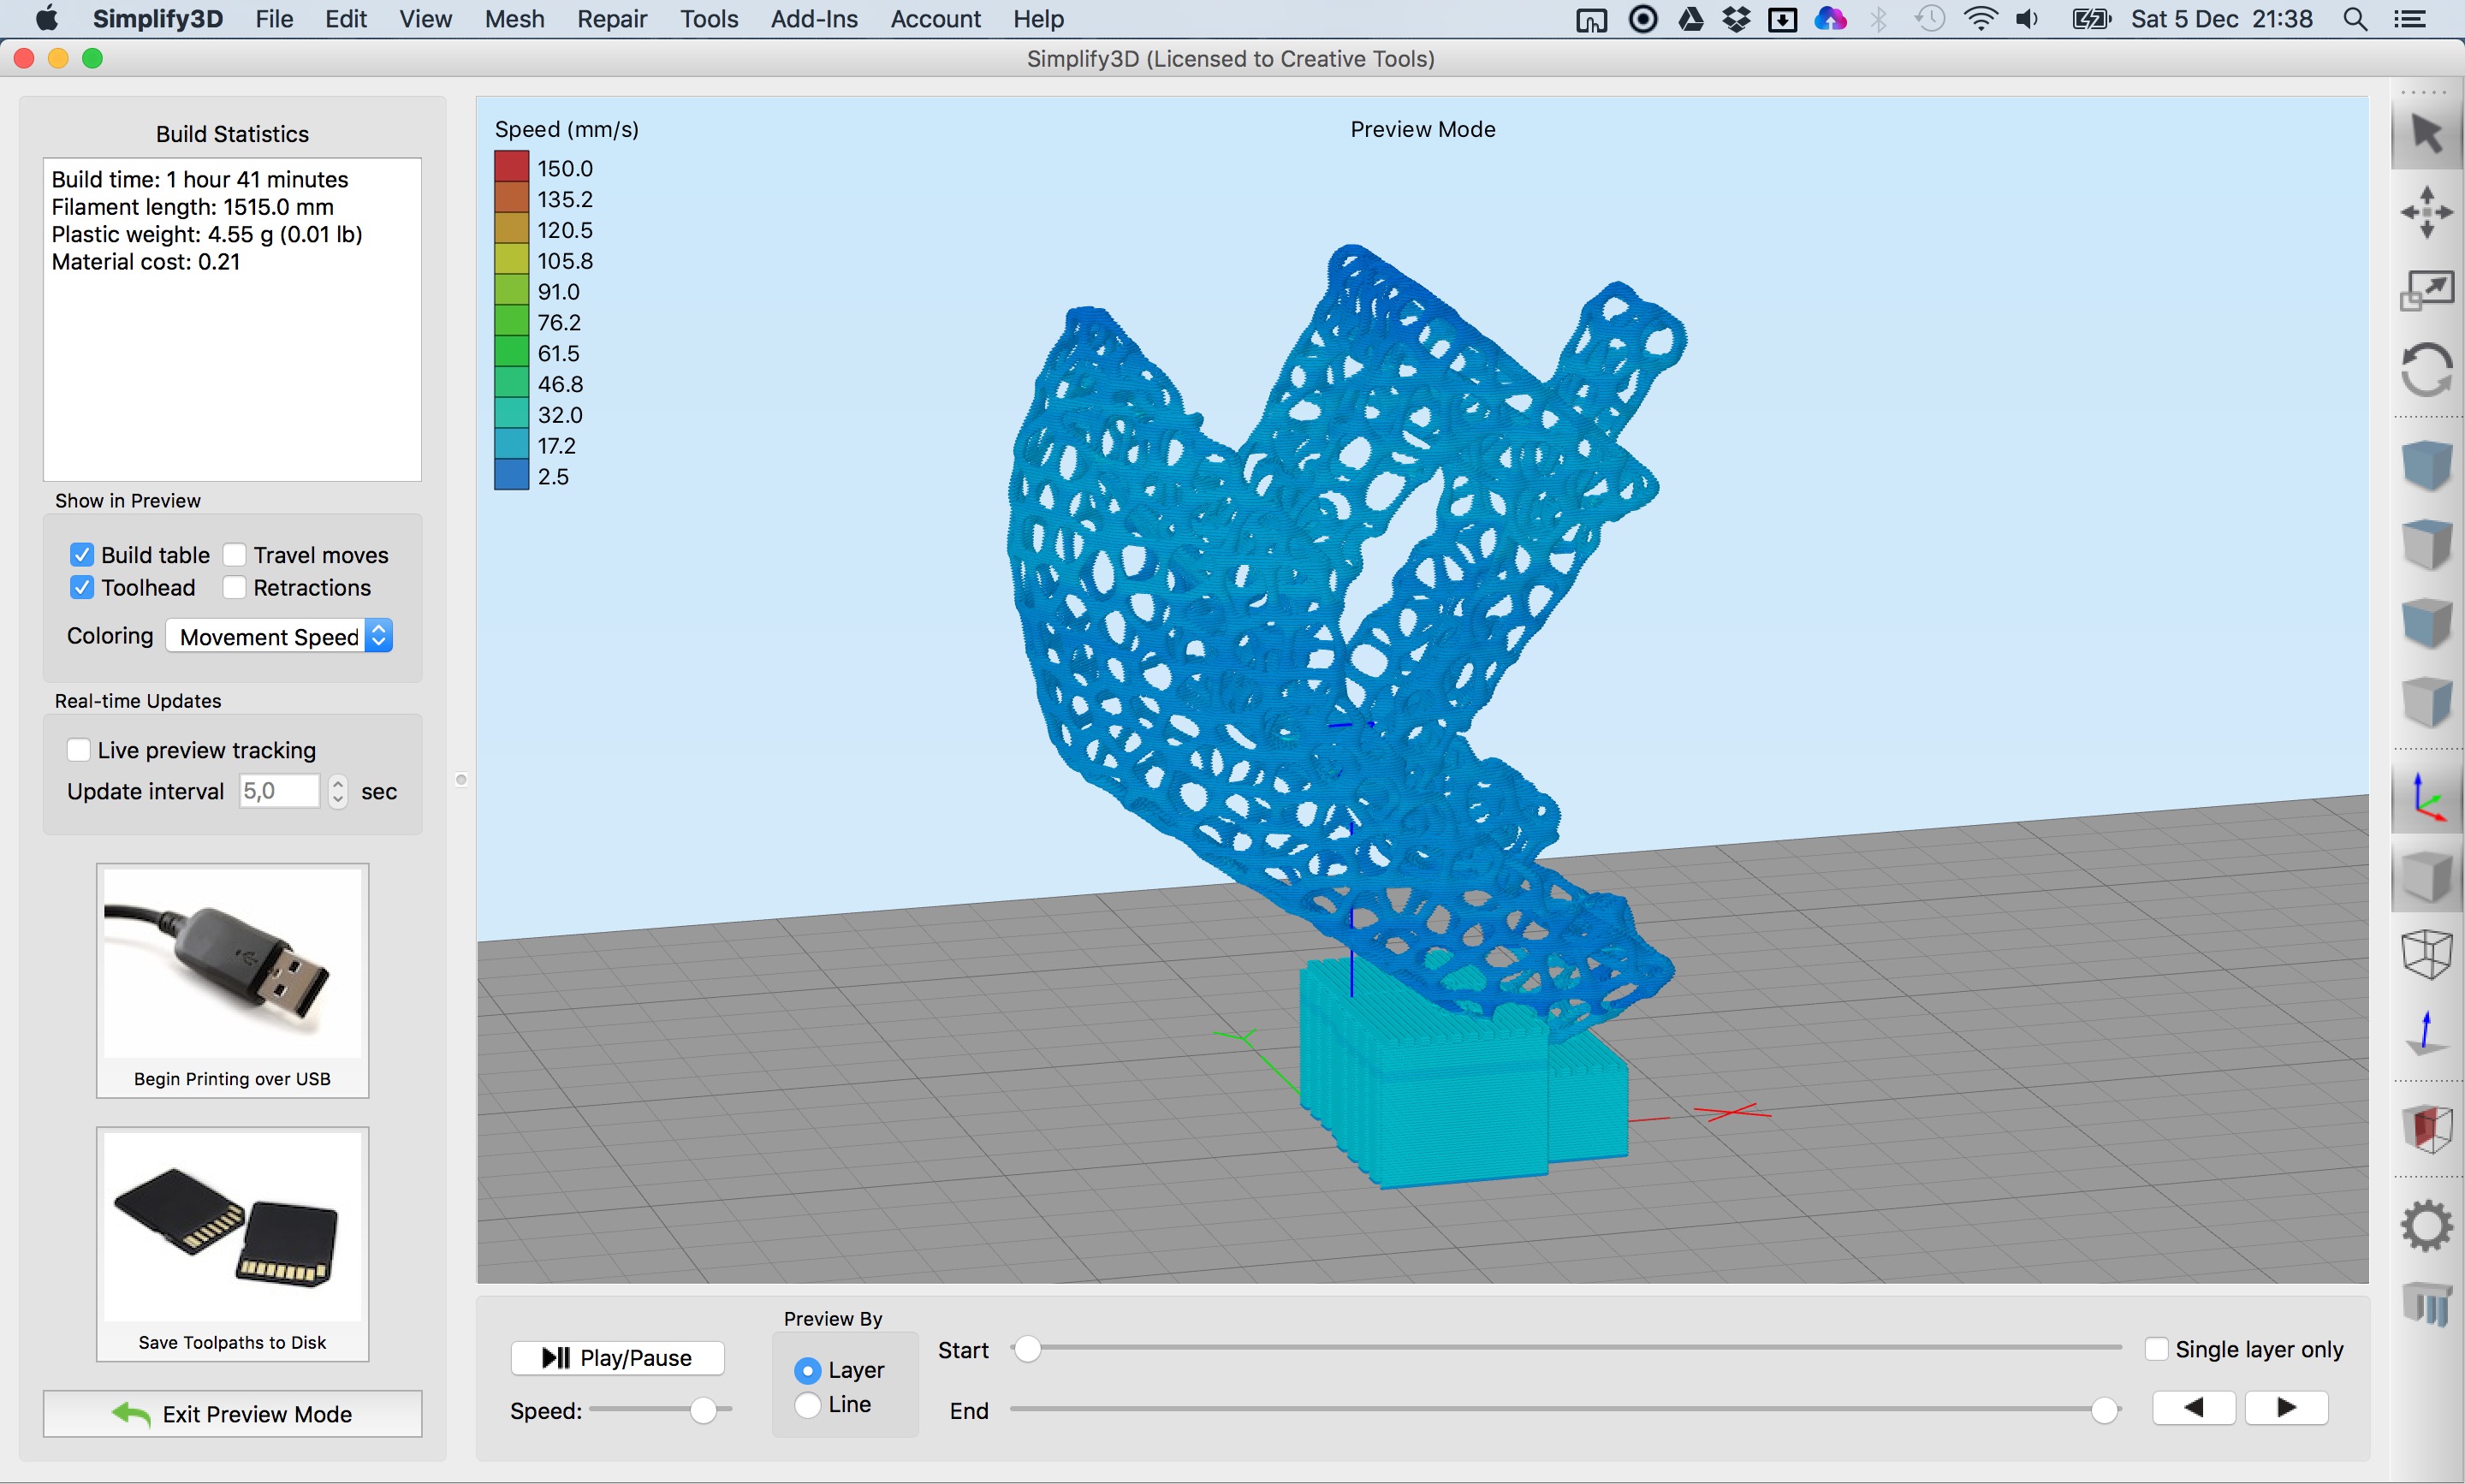Select the scale model tool
Screen dimensions: 2465x1484
[2427, 291]
